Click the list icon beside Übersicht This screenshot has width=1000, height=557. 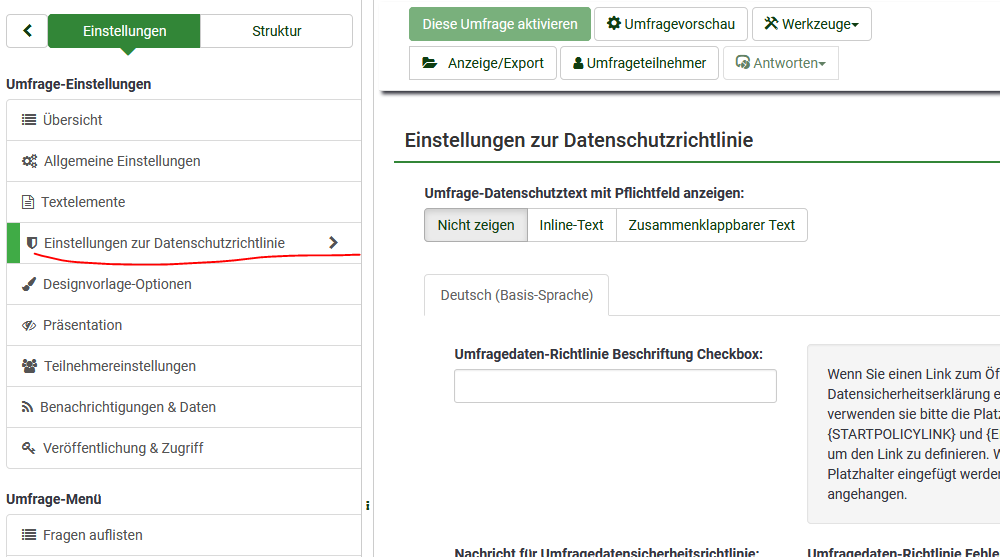(x=29, y=120)
